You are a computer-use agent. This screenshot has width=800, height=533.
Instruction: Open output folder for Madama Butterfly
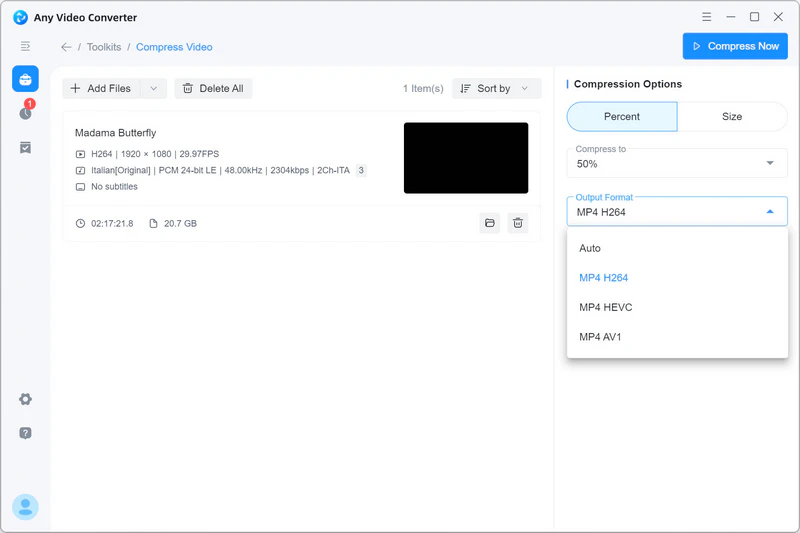[489, 223]
